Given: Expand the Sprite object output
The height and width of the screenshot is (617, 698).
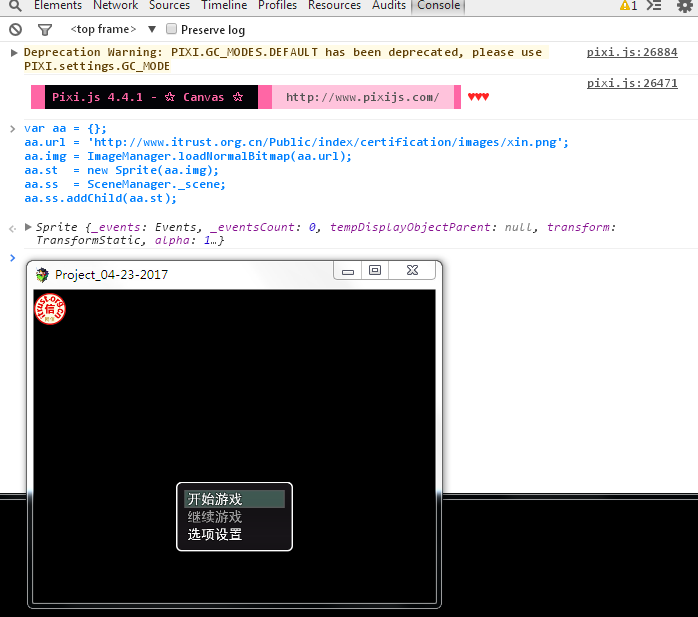Looking at the screenshot, I should point(28,227).
